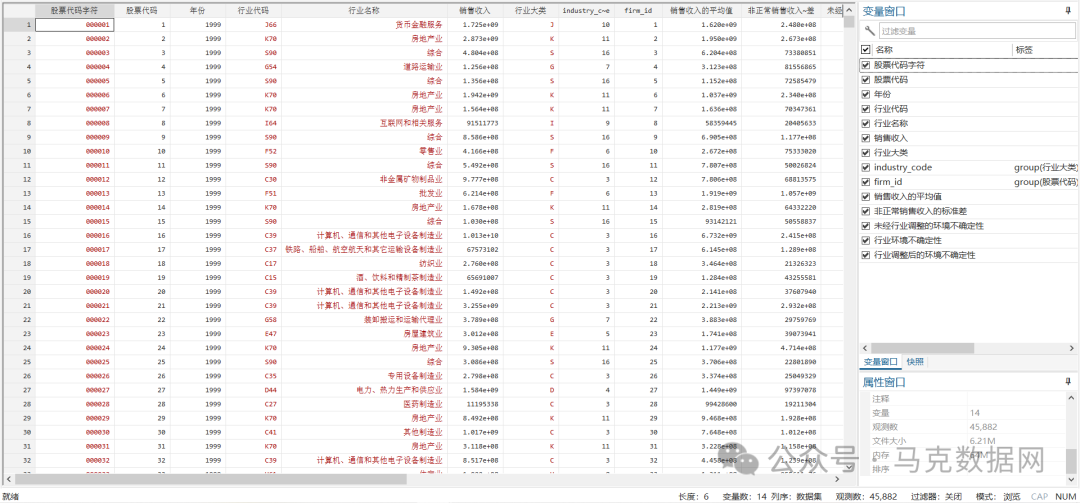Select the 销售收入 column header in data grid
This screenshot has height=503, width=1080.
tap(475, 11)
